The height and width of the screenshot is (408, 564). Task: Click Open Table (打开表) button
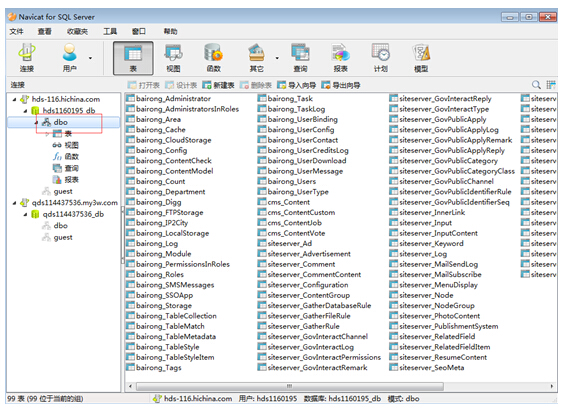pos(144,85)
